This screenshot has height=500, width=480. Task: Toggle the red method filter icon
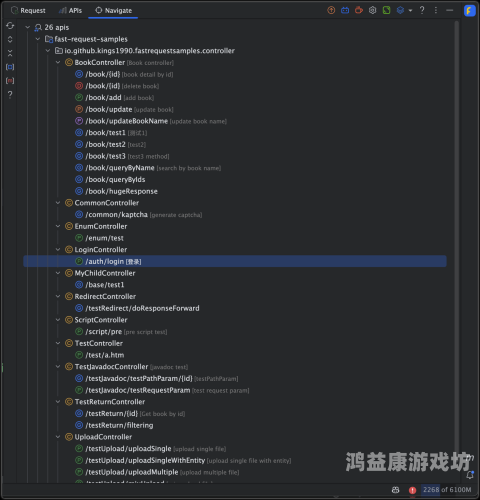click(10, 81)
